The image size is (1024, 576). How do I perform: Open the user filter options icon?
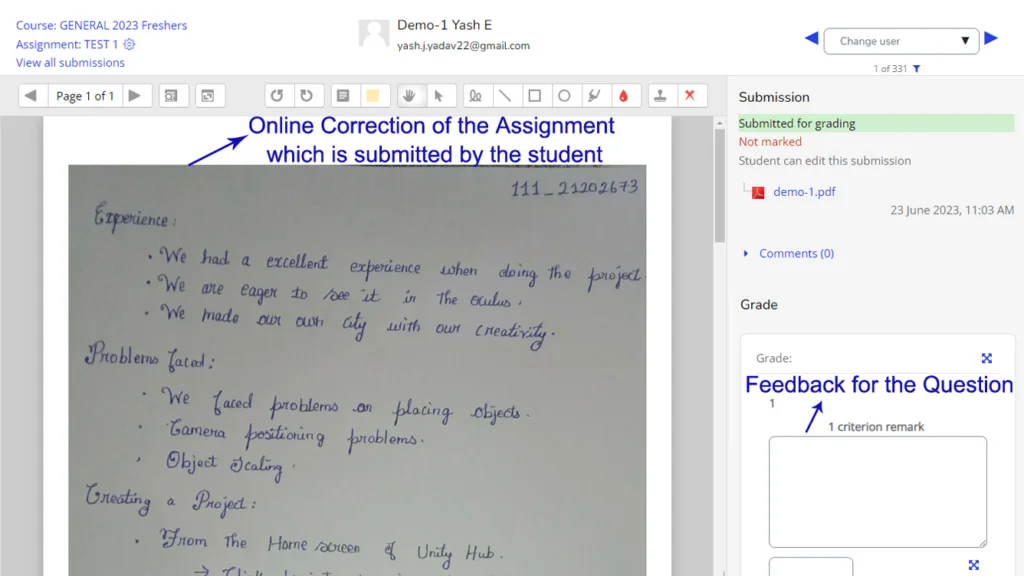tap(917, 69)
